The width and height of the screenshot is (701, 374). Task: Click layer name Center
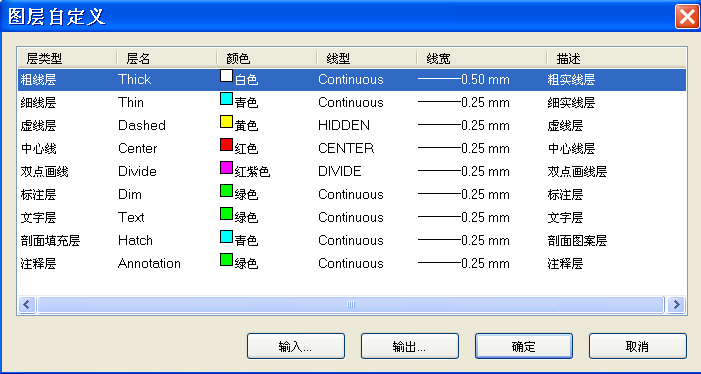click(x=138, y=149)
